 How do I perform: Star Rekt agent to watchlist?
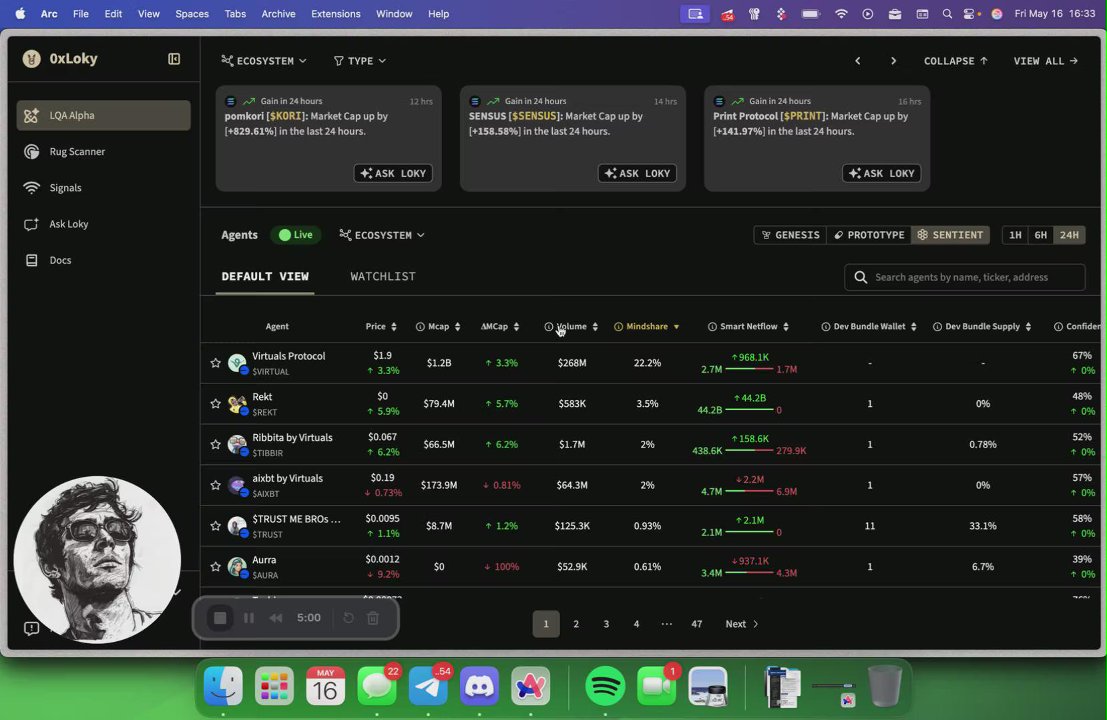tap(215, 404)
